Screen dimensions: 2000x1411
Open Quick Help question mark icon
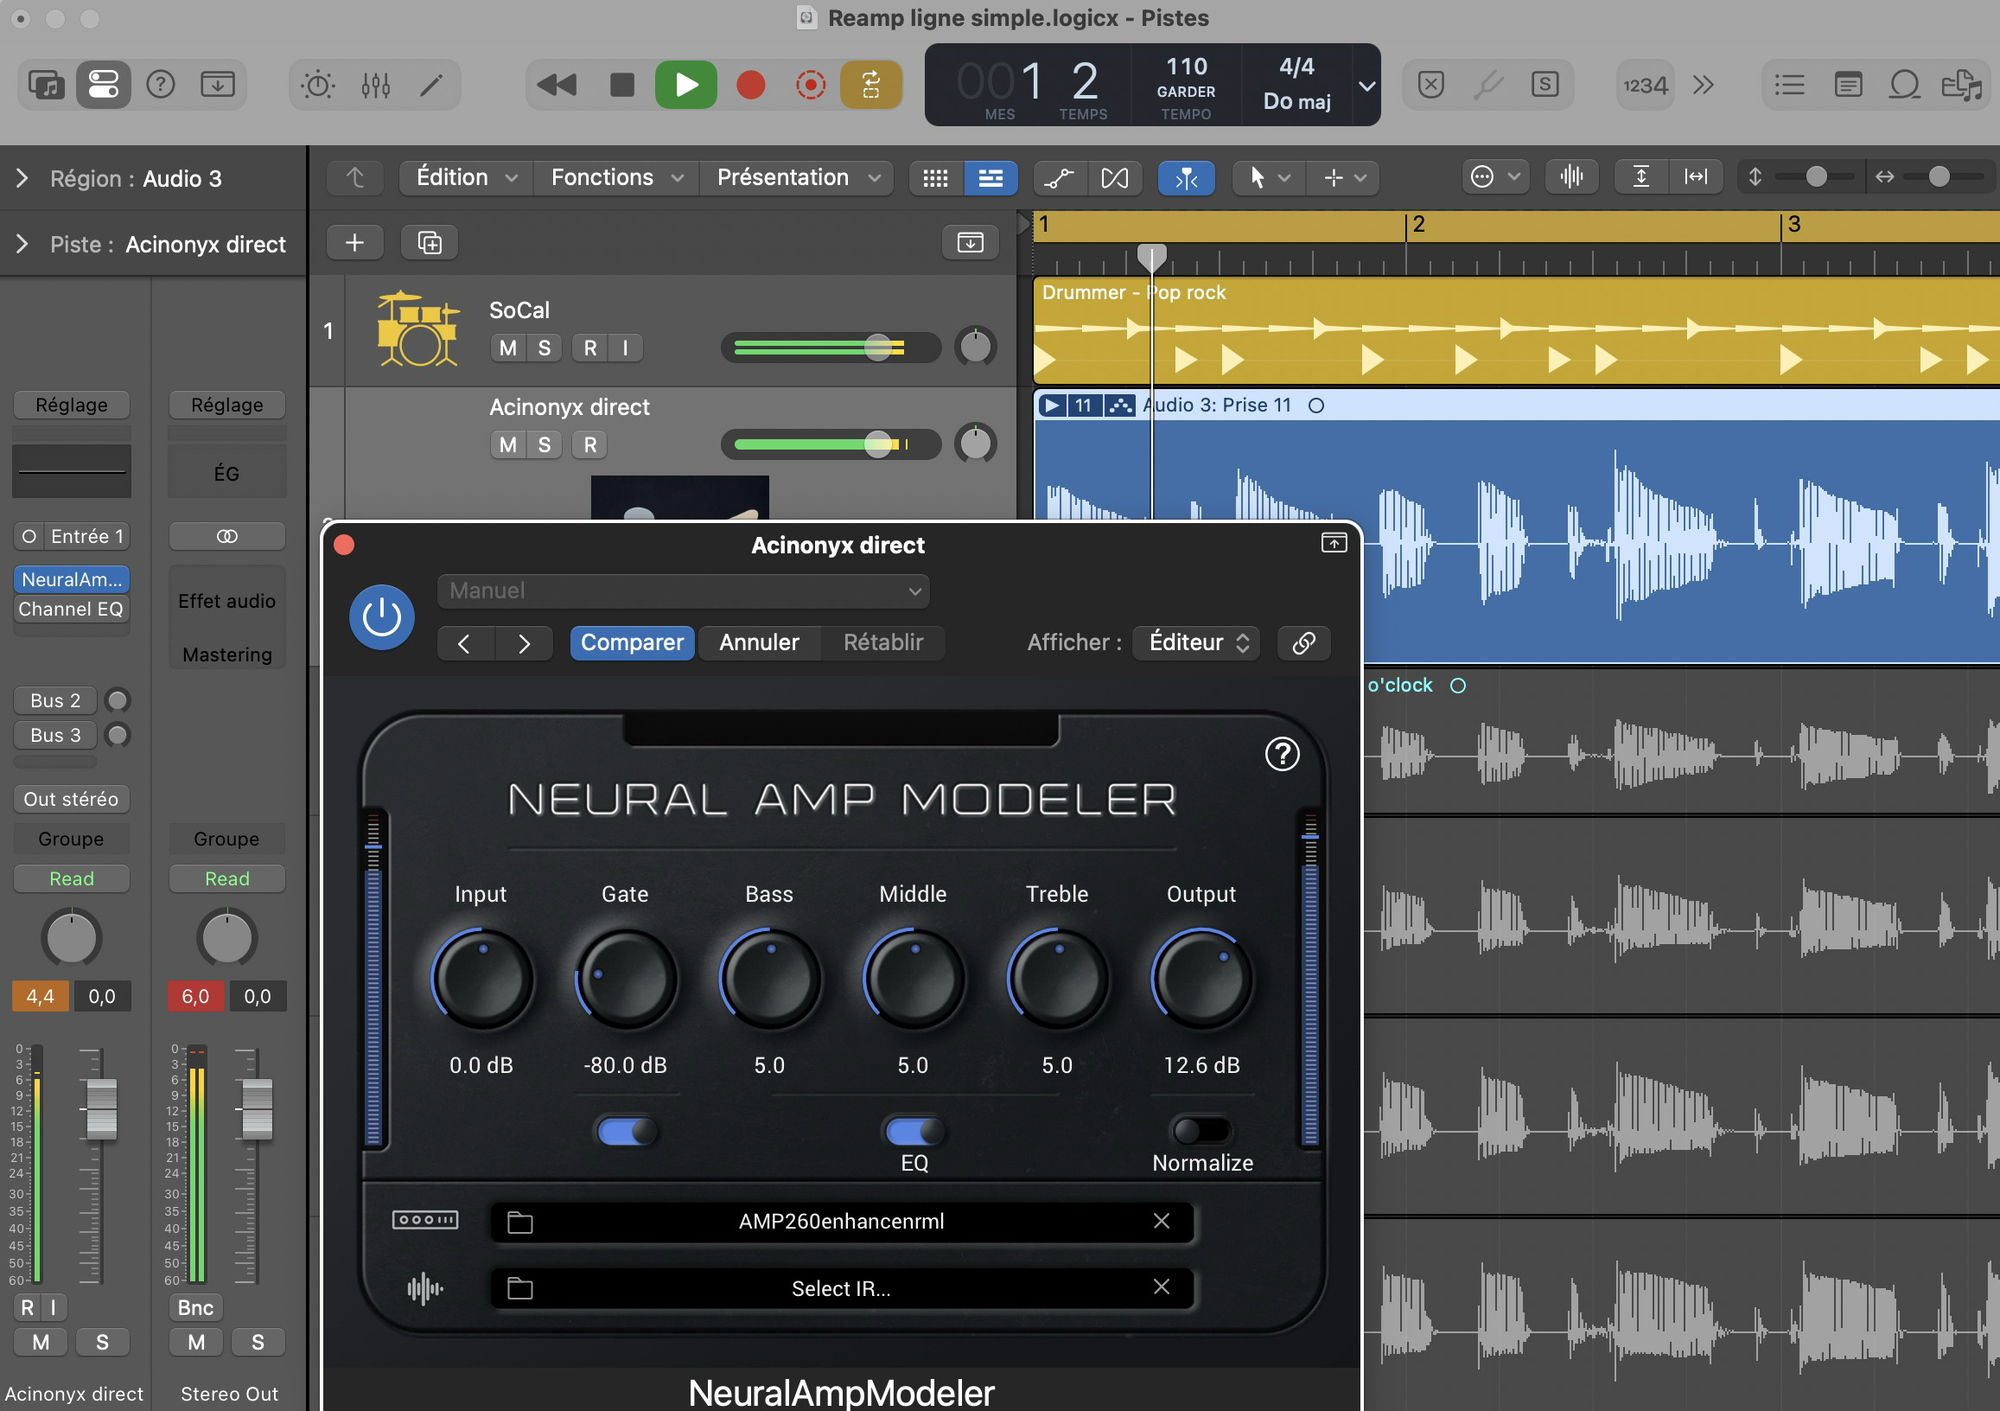tap(160, 85)
